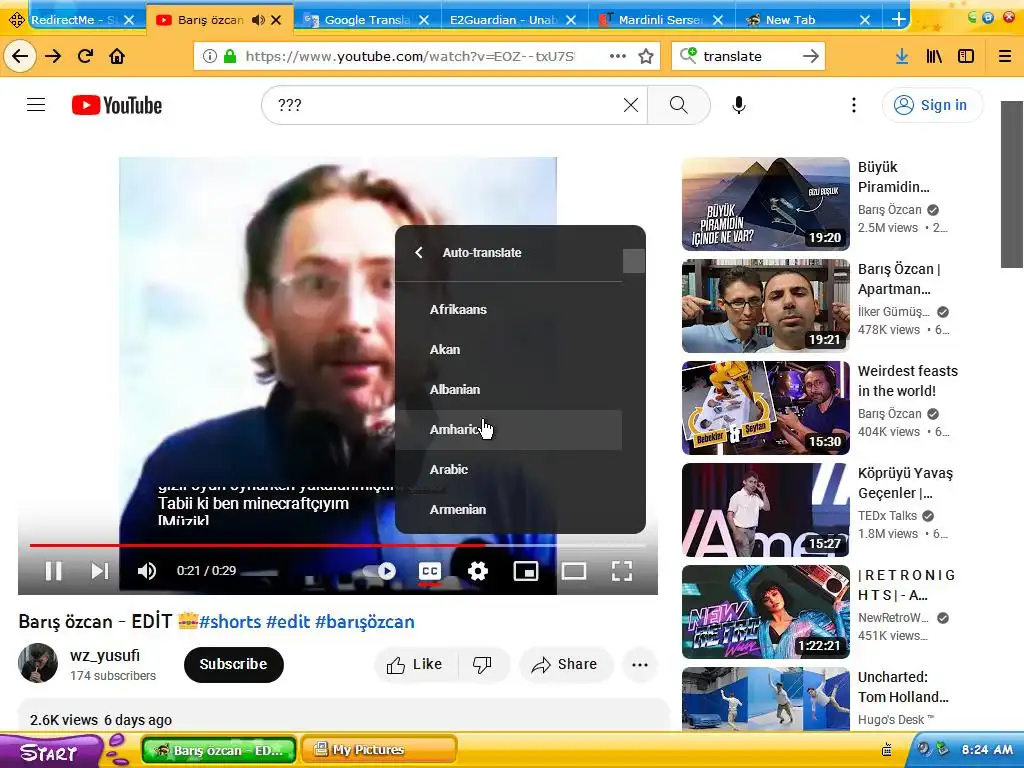
Task: Open more actions ellipsis below video
Action: pos(640,665)
